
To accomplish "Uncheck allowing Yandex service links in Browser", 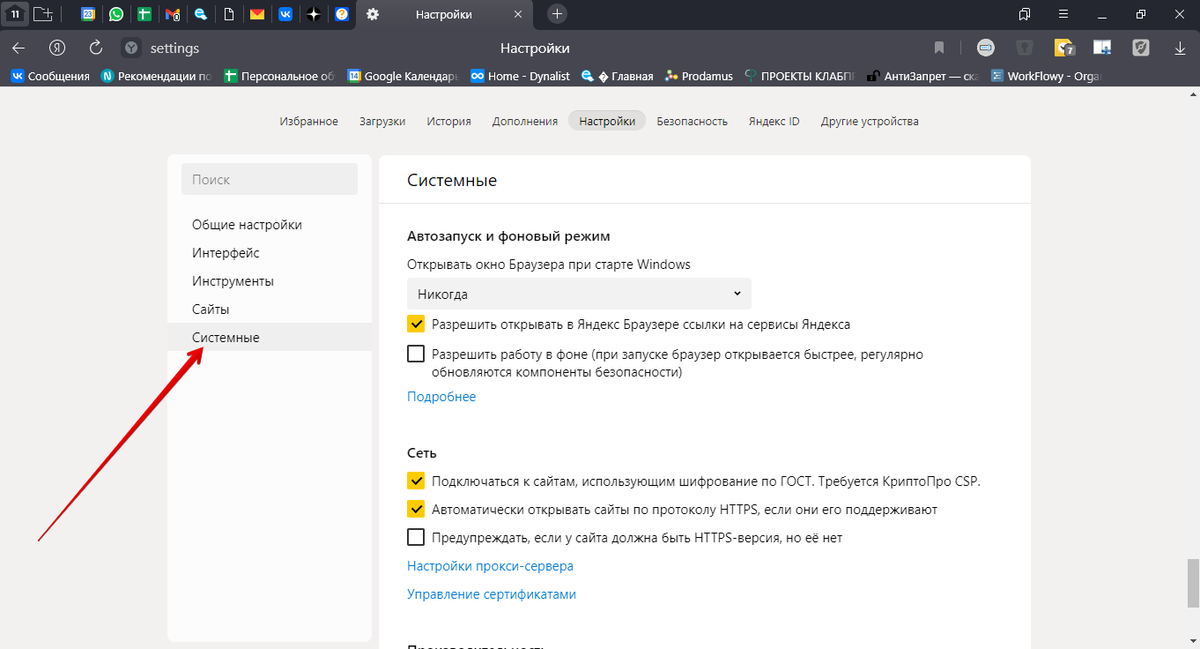I will point(416,324).
